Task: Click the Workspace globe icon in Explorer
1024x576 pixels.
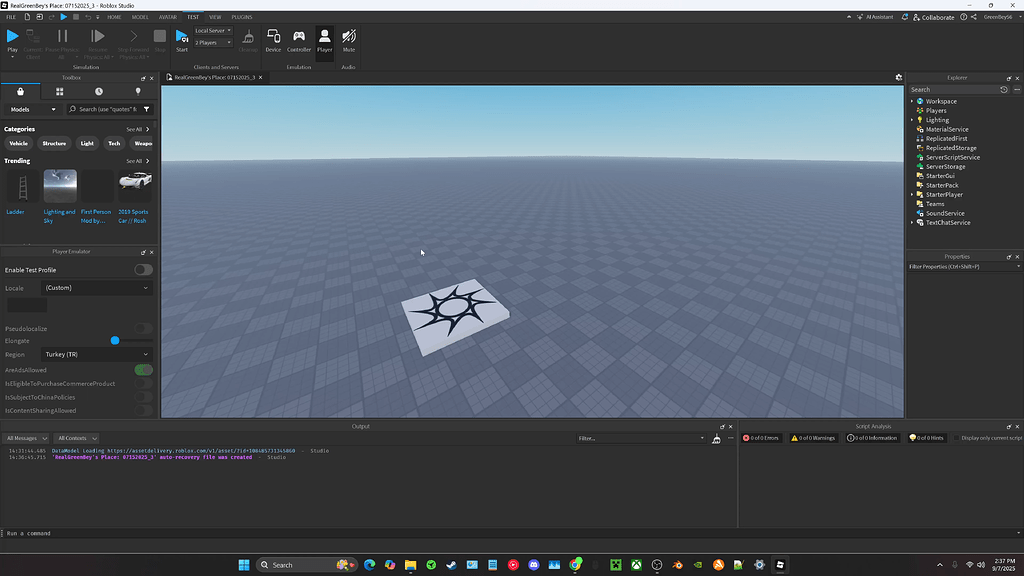Action: pos(920,101)
